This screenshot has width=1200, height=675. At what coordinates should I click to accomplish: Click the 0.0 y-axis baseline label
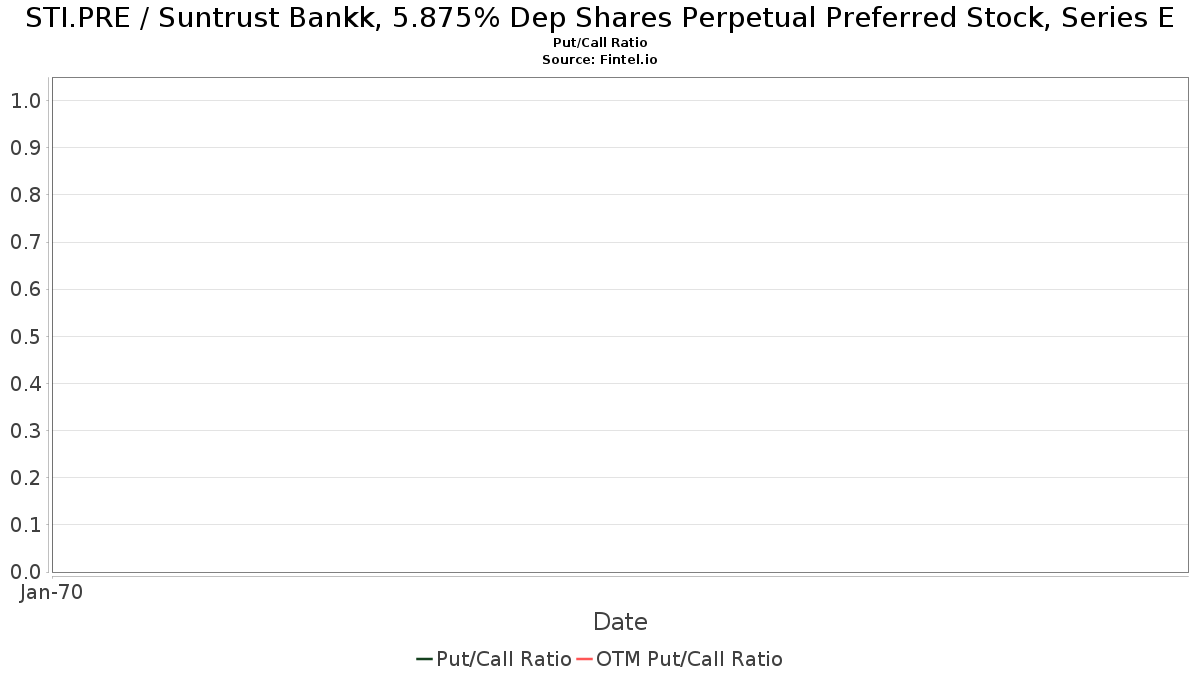coord(25,572)
